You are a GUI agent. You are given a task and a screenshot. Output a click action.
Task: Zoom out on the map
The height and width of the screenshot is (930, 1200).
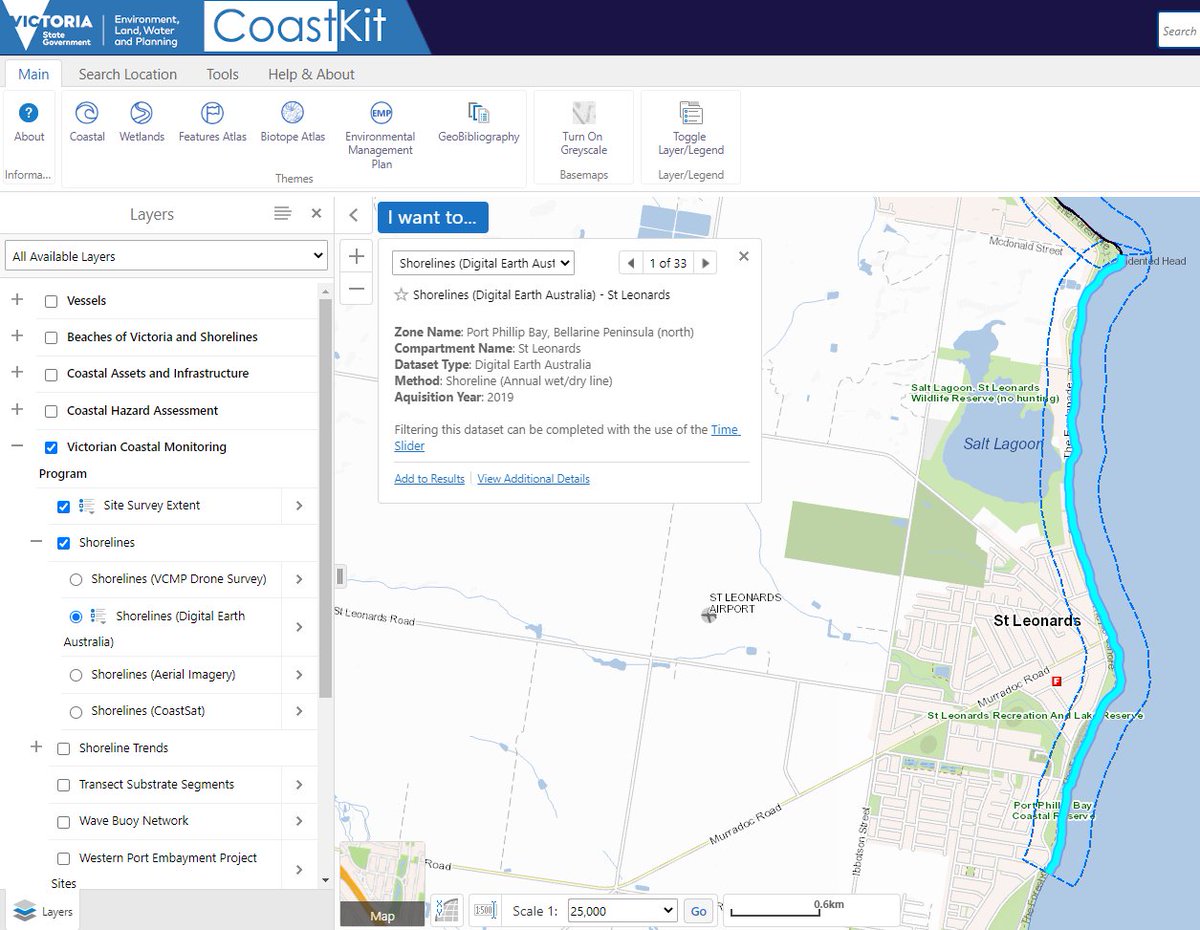(x=357, y=289)
